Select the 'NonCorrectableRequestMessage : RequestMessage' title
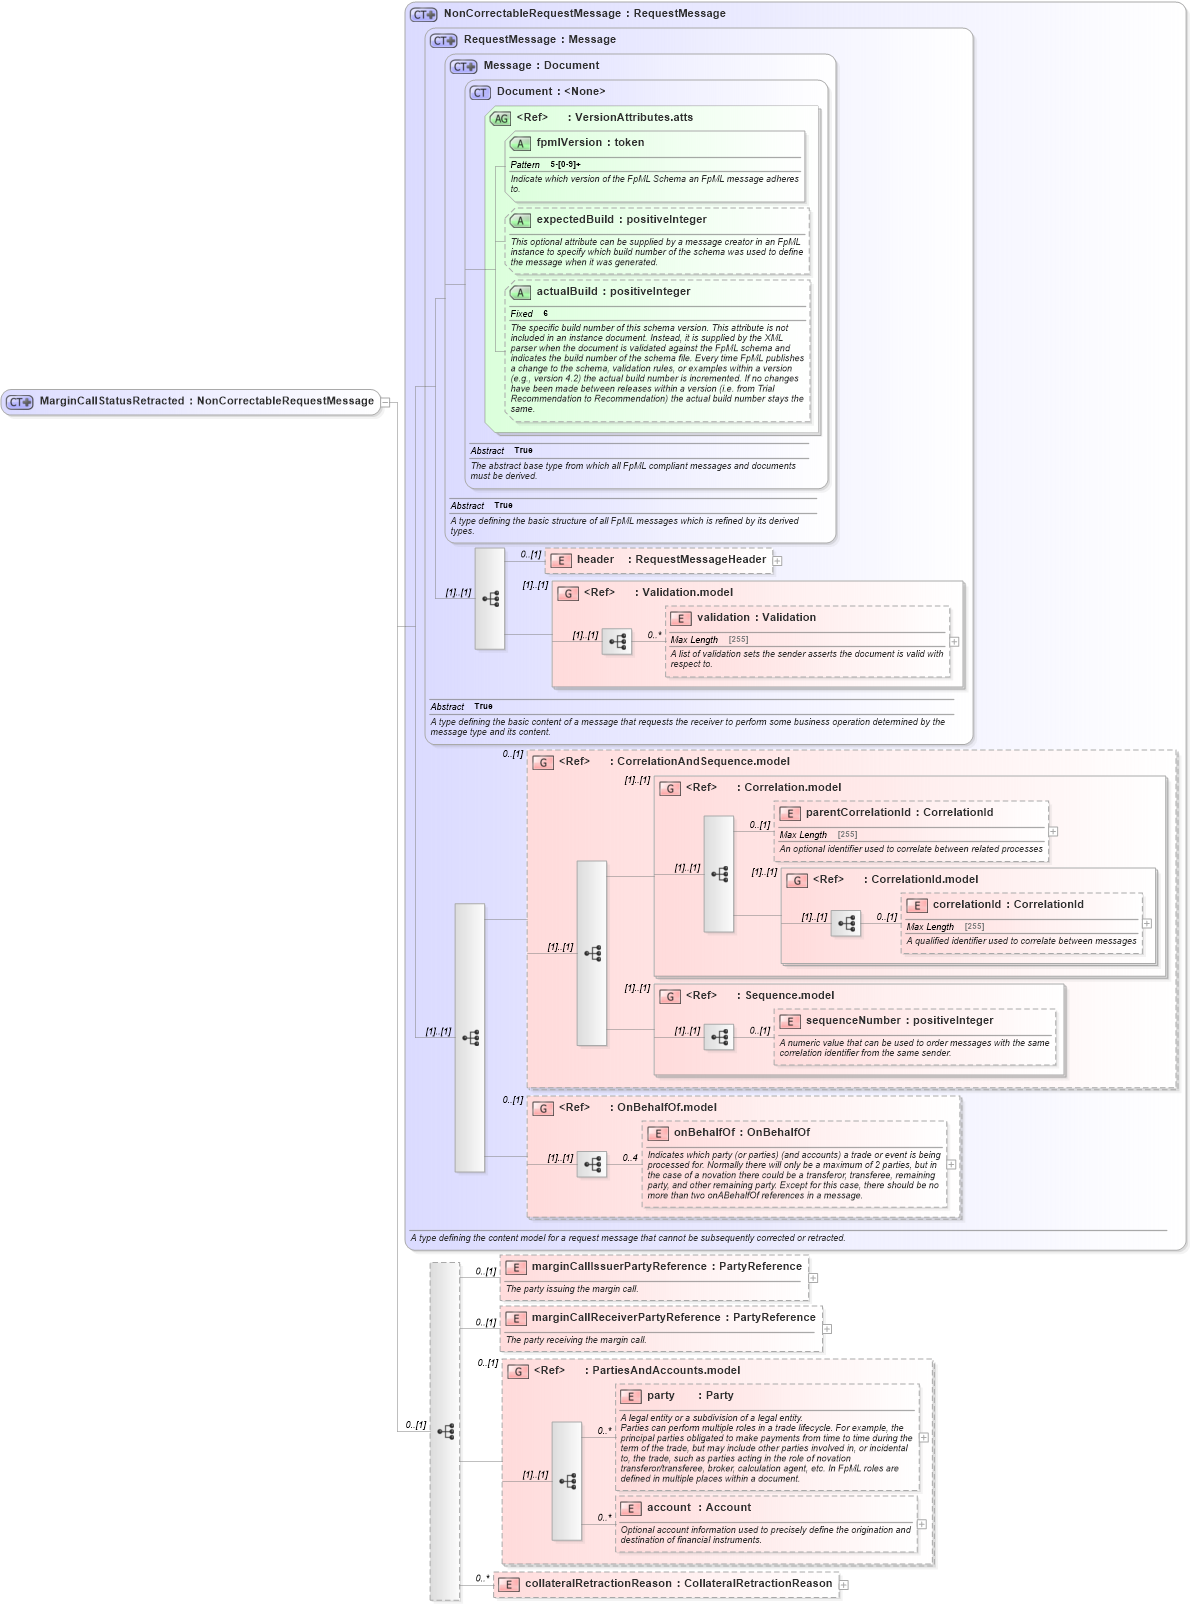Viewport: 1190px width, 1605px height. click(585, 14)
